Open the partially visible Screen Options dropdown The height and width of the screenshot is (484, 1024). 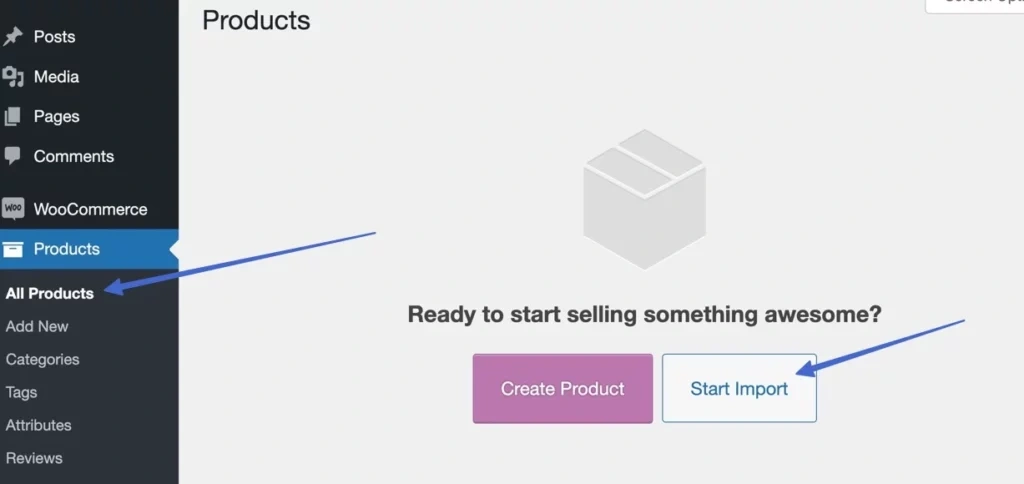click(x=973, y=4)
